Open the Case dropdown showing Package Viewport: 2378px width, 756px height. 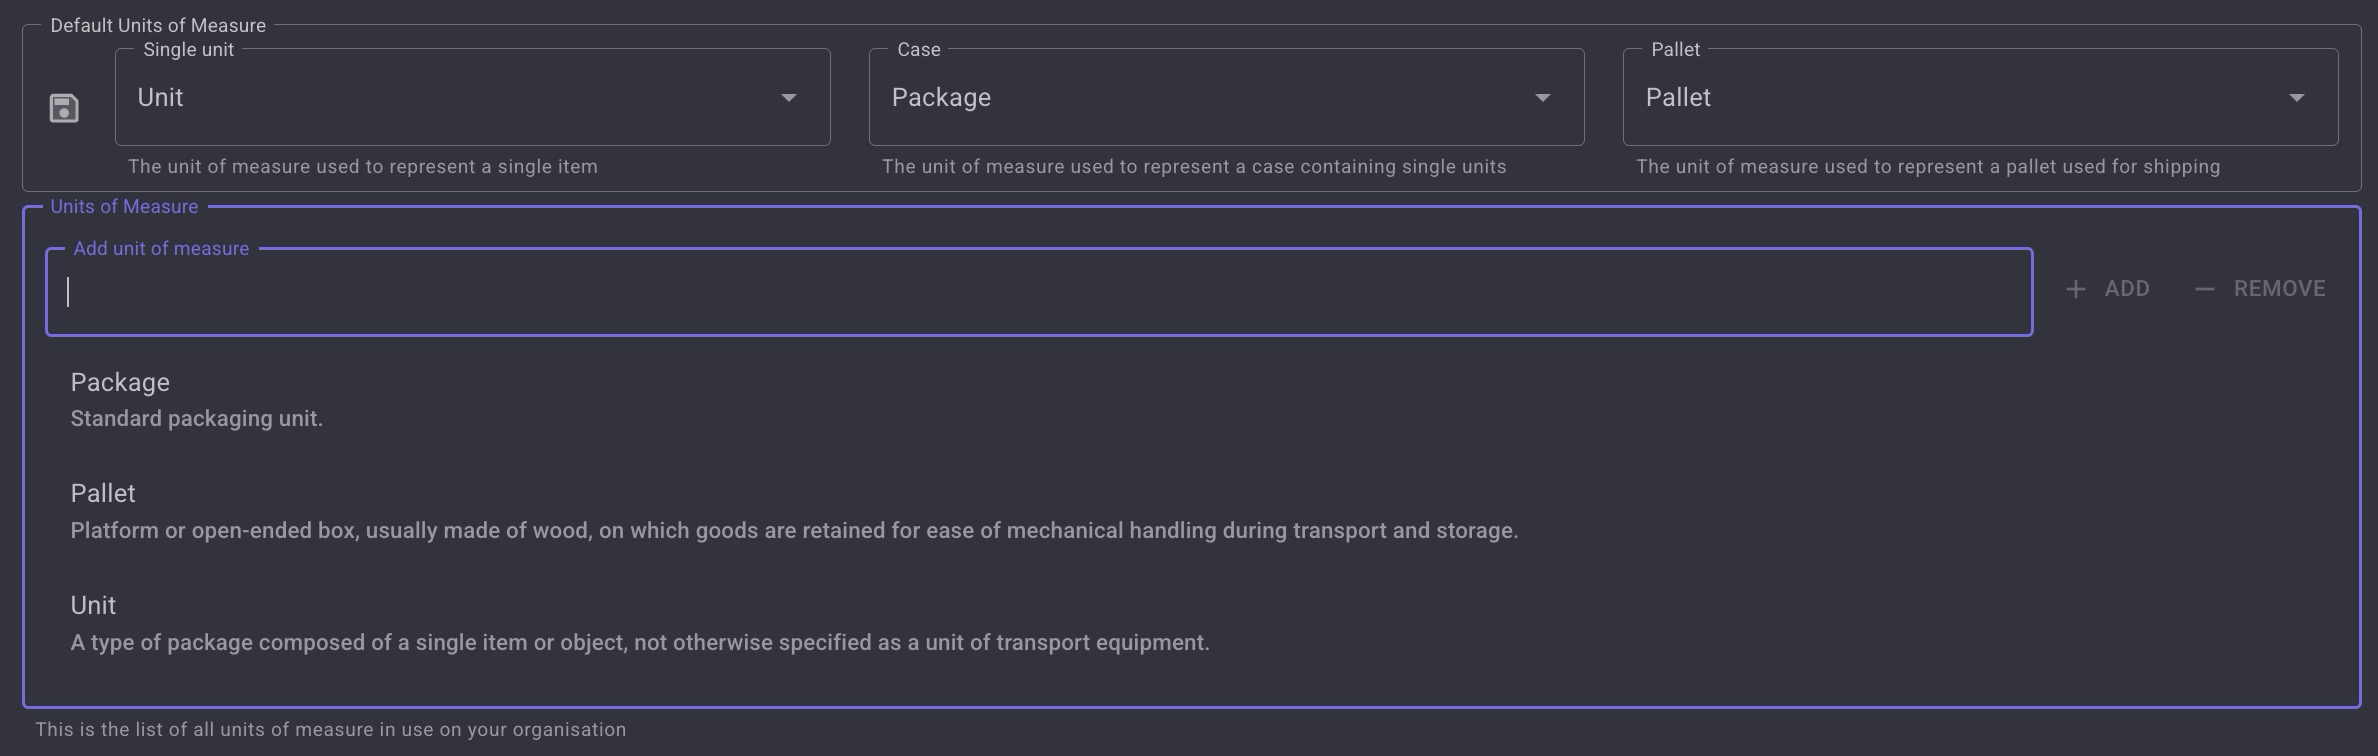[x=1226, y=97]
